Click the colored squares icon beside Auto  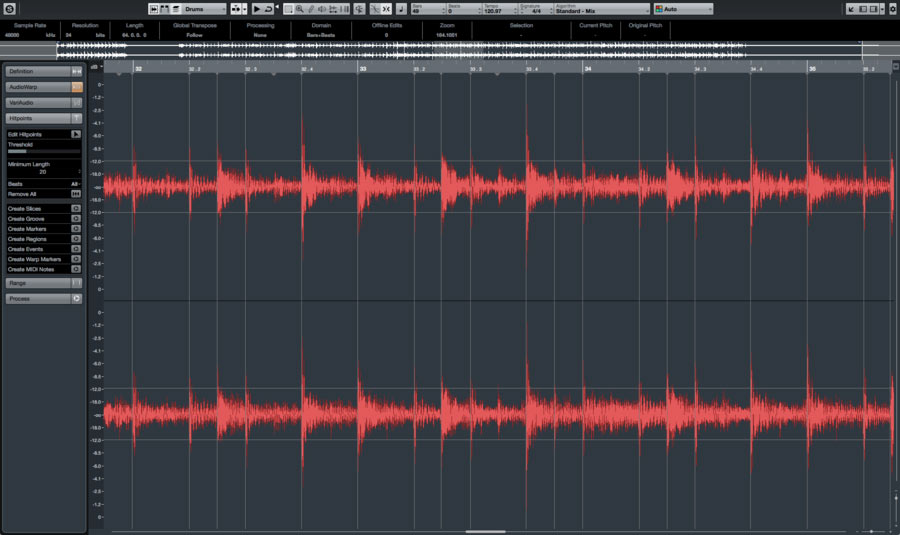click(x=658, y=9)
